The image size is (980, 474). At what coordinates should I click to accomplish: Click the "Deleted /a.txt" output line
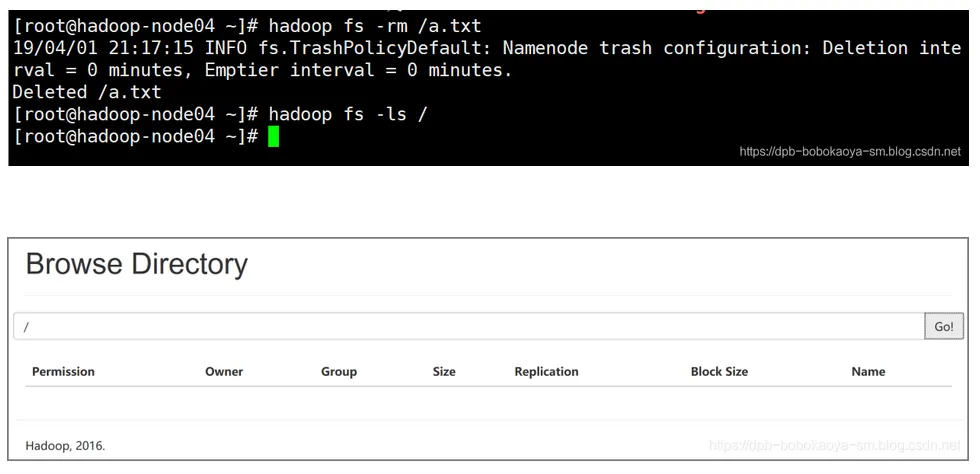(87, 92)
